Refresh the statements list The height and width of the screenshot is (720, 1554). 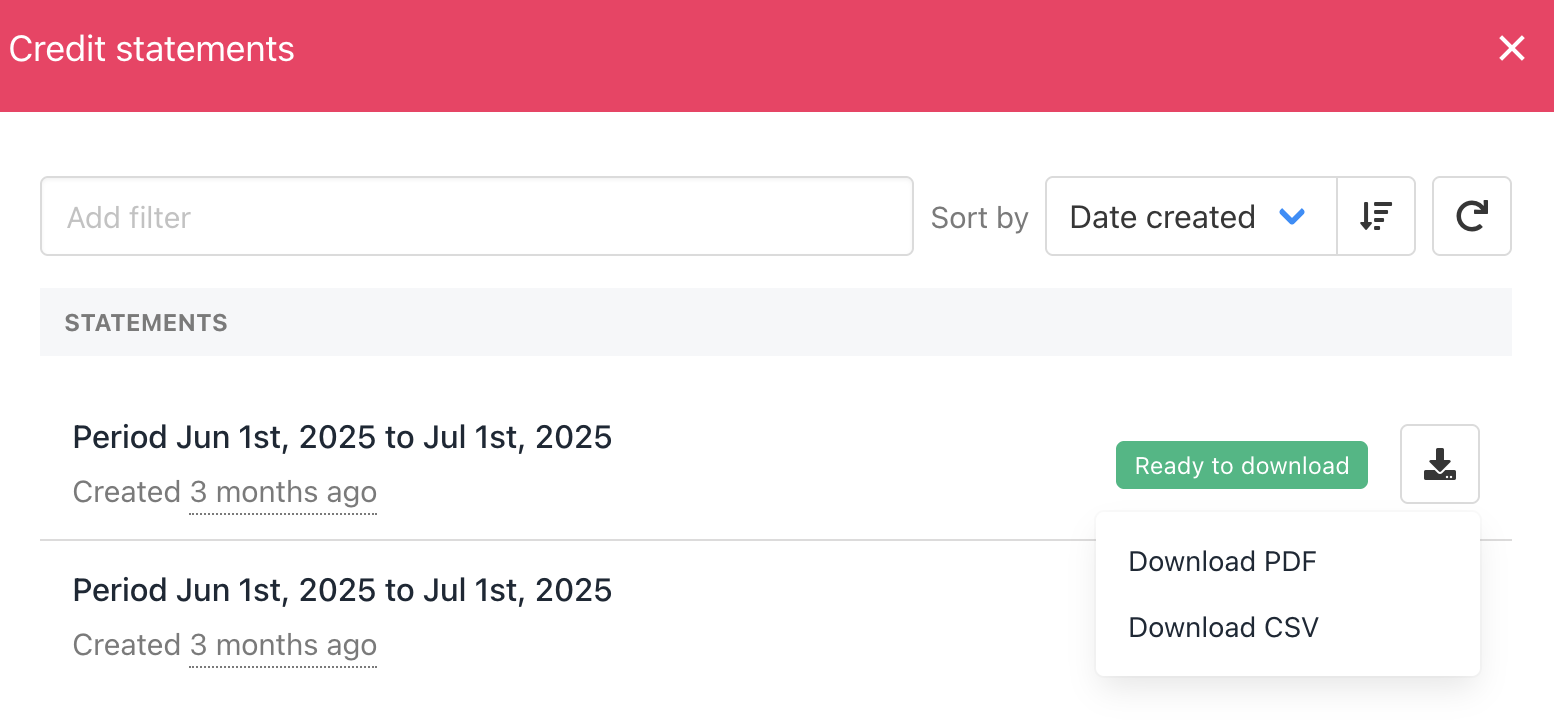(1471, 216)
